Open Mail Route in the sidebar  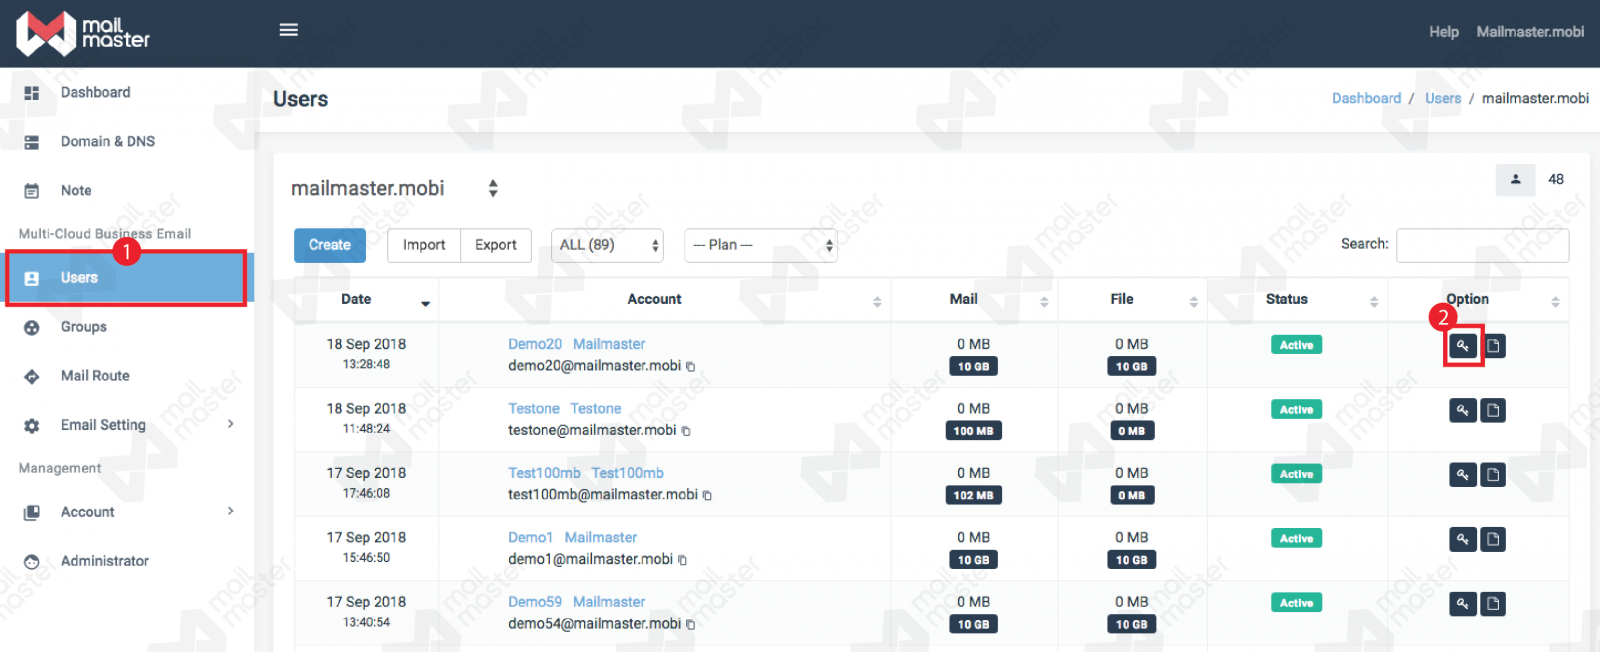pyautogui.click(x=95, y=376)
